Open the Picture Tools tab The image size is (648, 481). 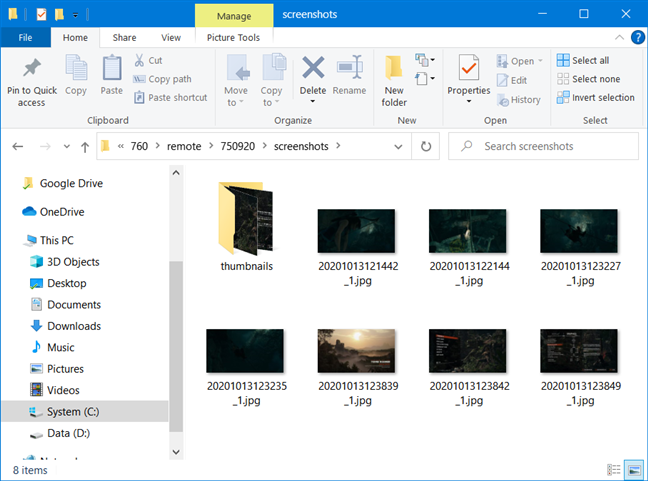(x=233, y=38)
